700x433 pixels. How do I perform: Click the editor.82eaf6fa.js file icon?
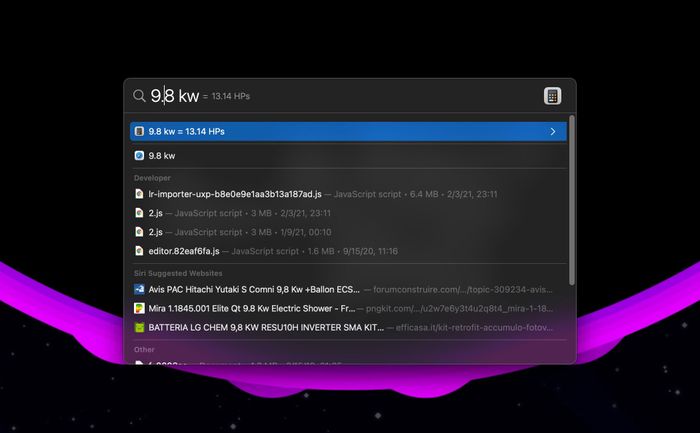tap(139, 251)
